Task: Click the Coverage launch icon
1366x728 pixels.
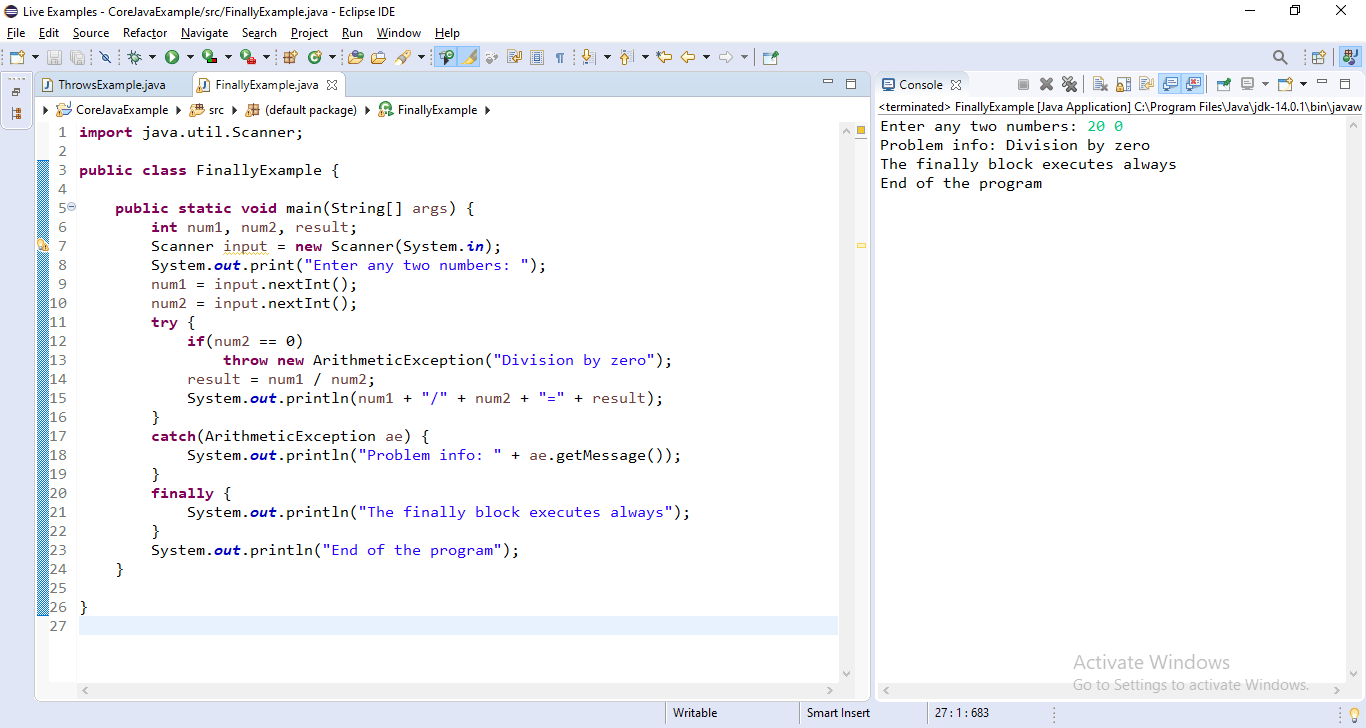Action: coord(209,57)
